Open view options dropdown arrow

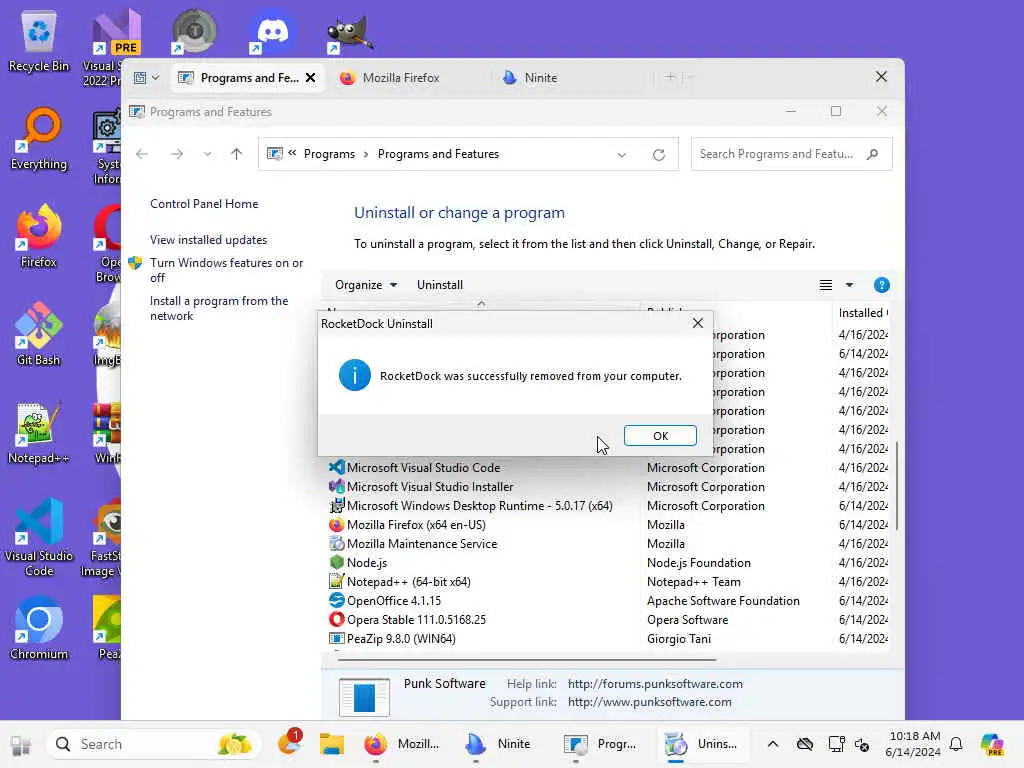849,285
